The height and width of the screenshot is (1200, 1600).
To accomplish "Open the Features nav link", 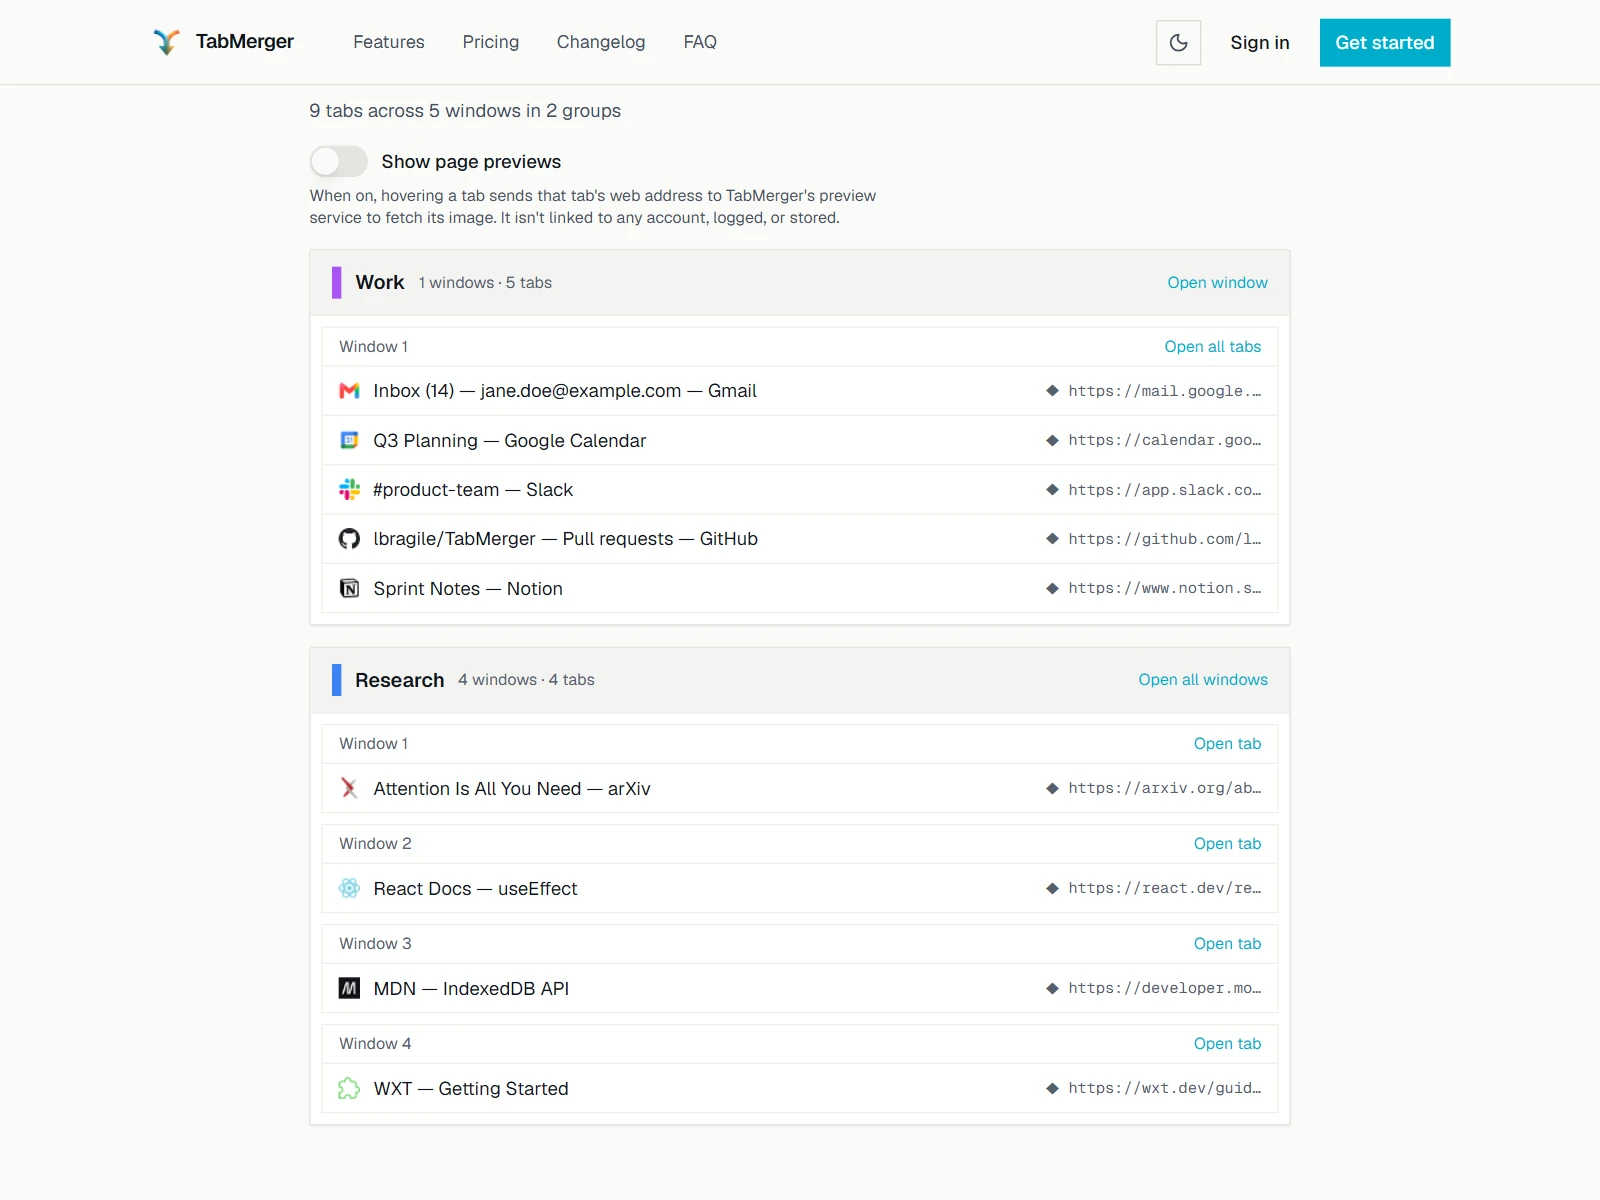I will click(x=389, y=42).
